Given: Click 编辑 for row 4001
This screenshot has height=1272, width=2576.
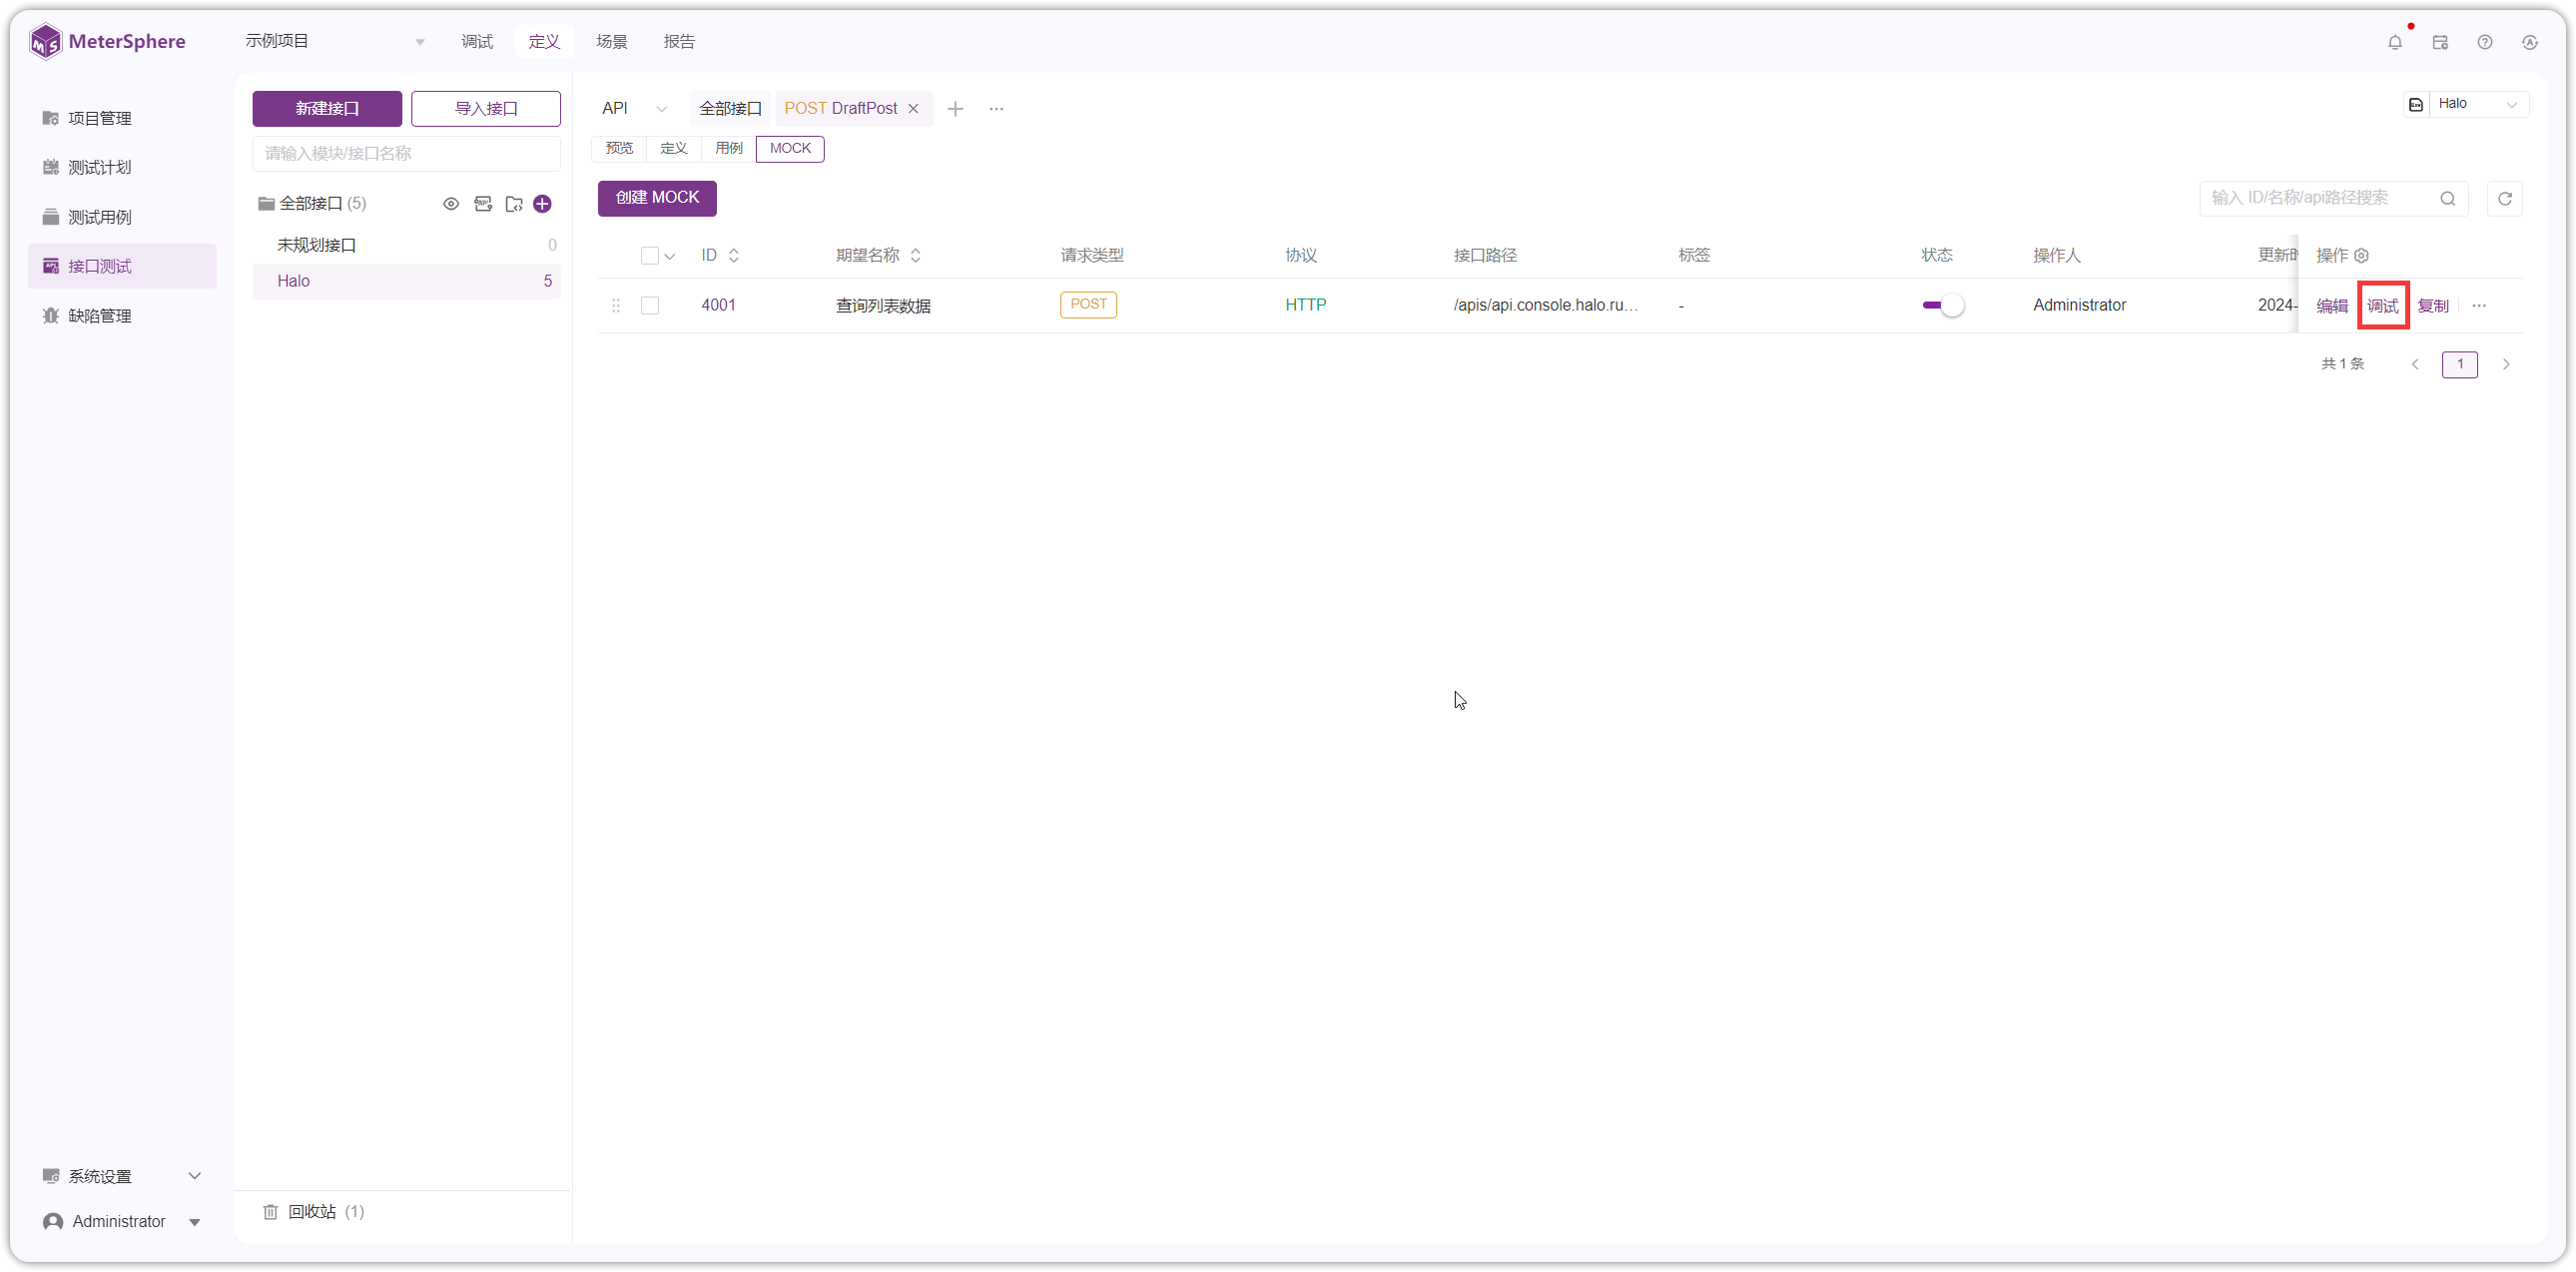Looking at the screenshot, I should [x=2332, y=306].
